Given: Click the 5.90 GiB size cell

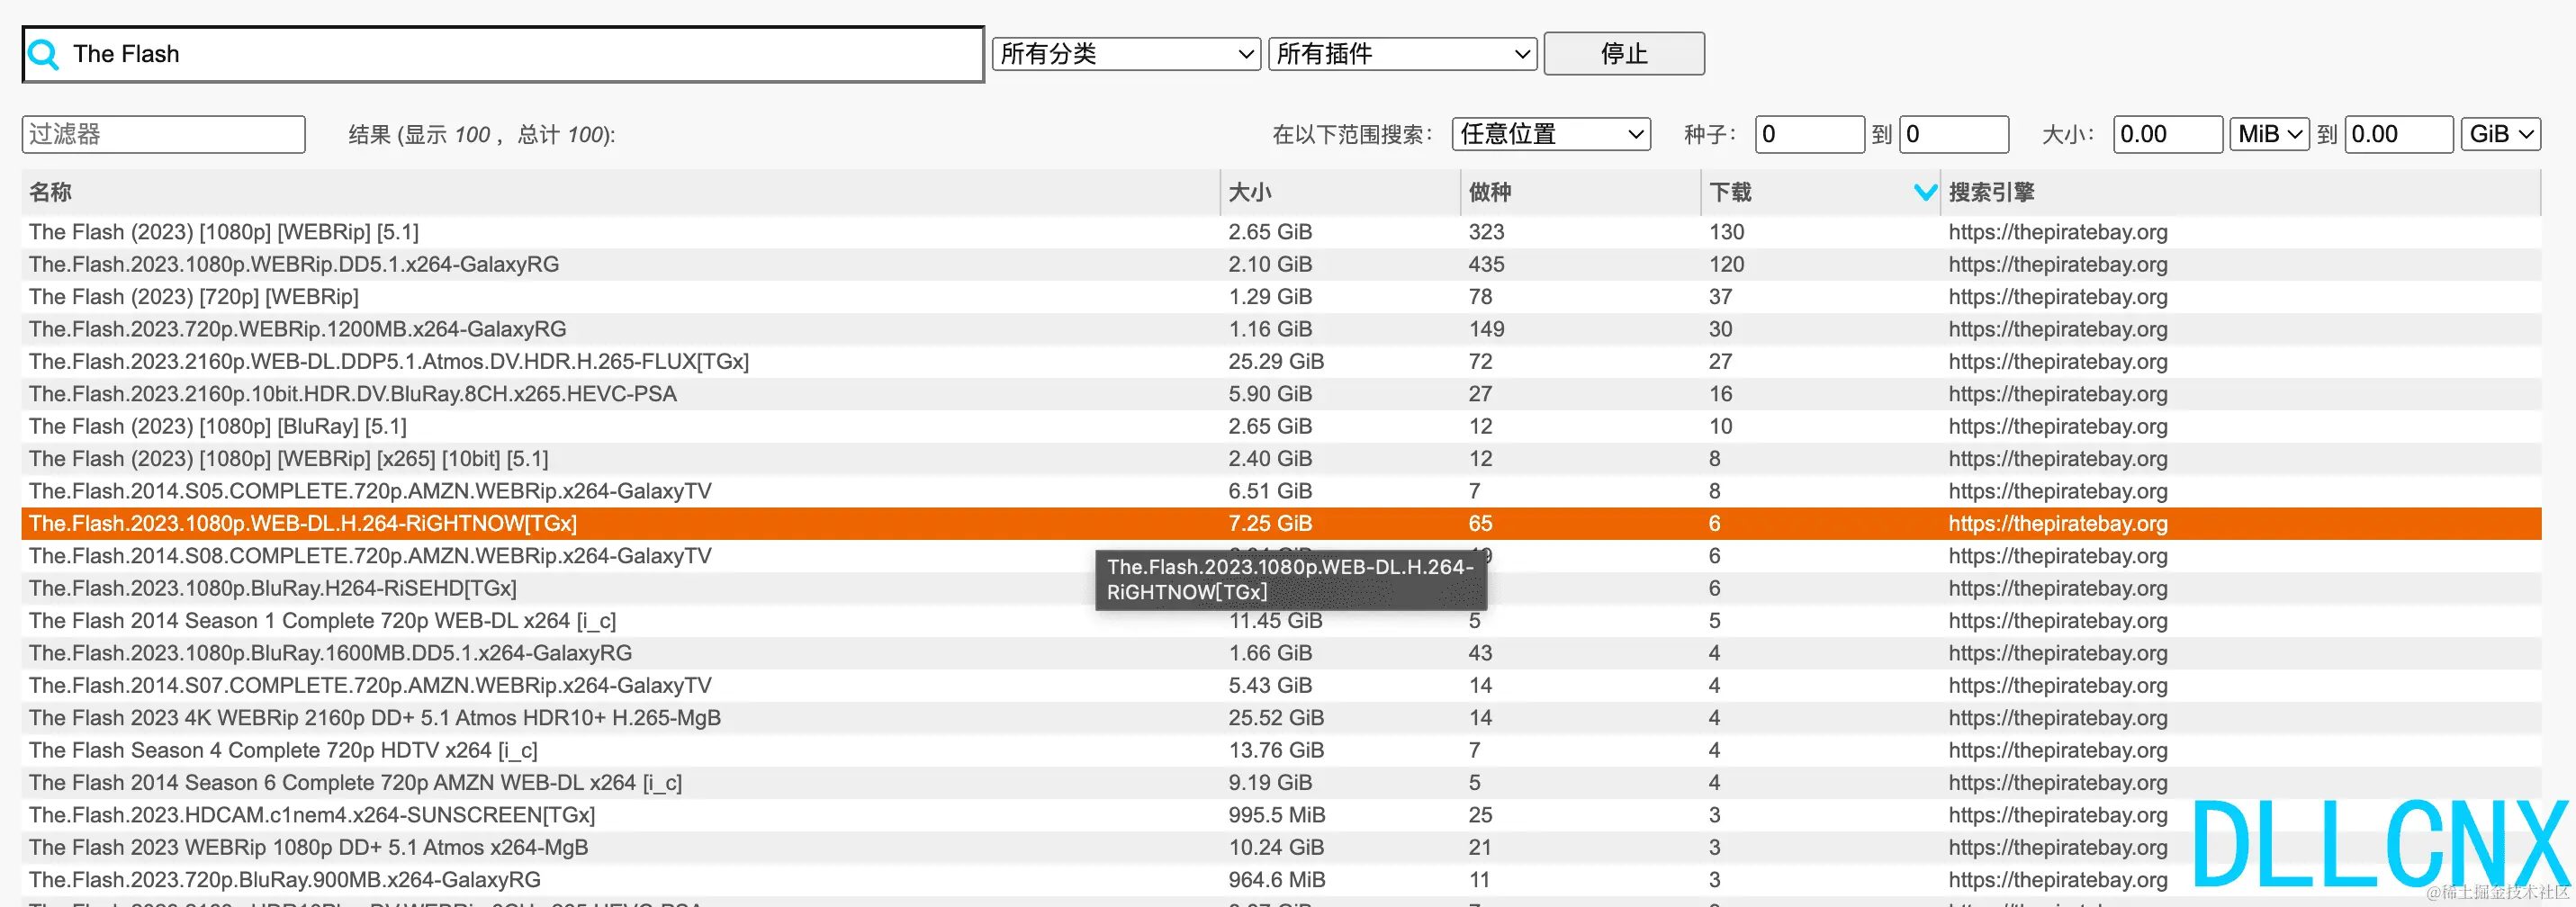Looking at the screenshot, I should click(x=1270, y=394).
